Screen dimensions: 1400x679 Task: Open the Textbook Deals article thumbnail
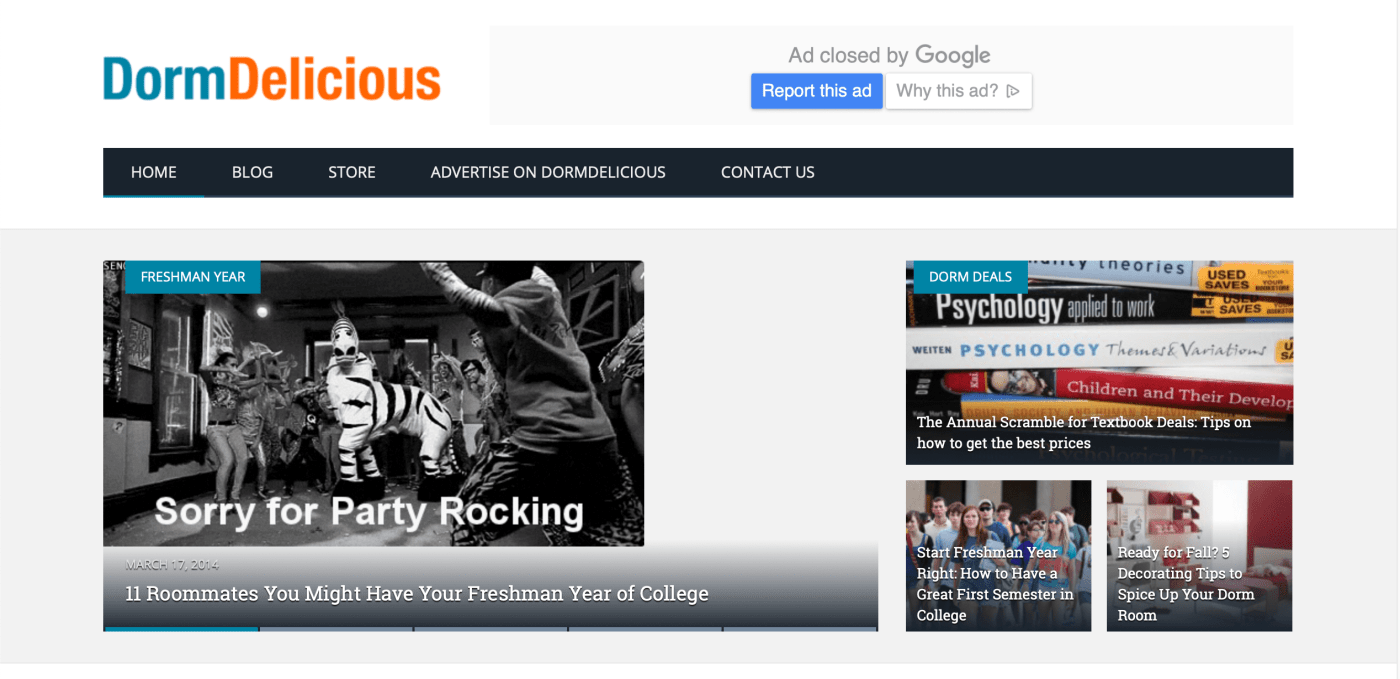coord(1099,362)
